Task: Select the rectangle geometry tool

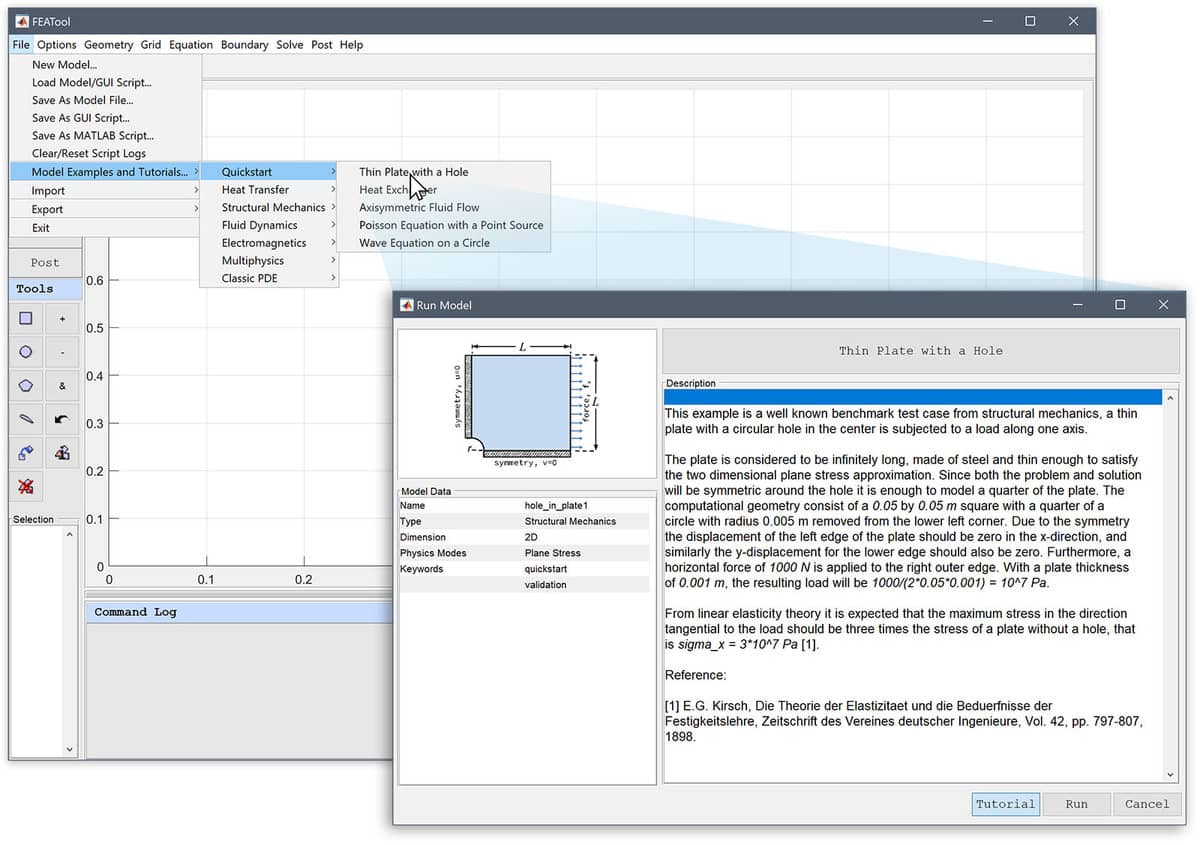Action: tap(25, 317)
